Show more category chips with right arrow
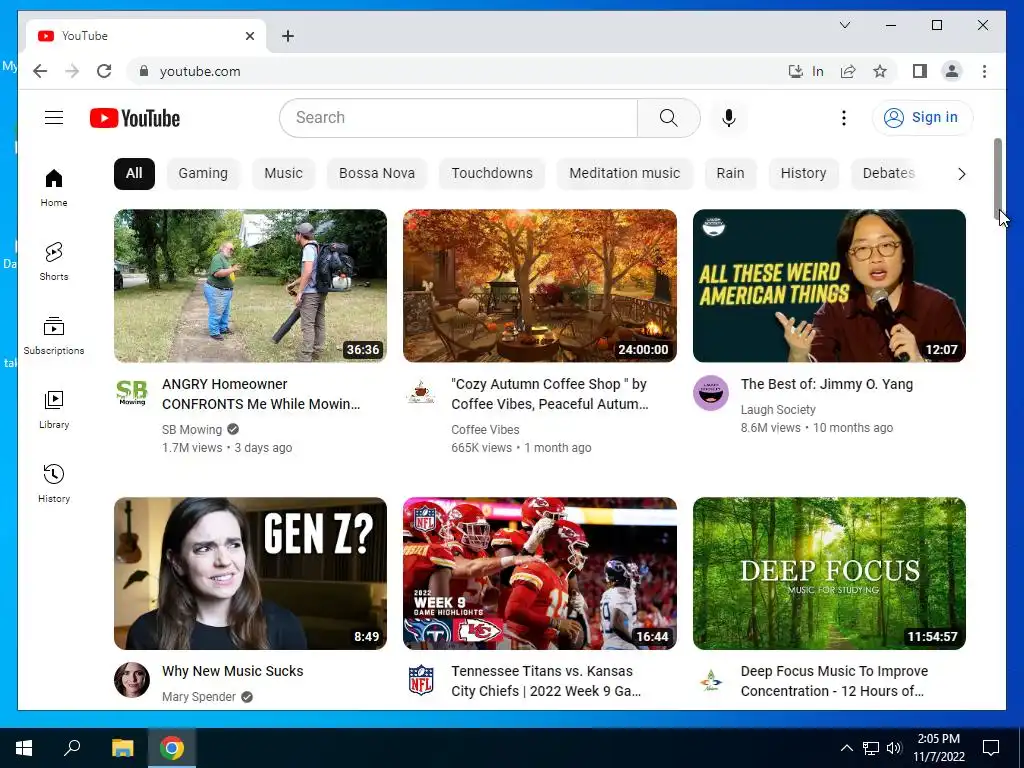 [961, 174]
